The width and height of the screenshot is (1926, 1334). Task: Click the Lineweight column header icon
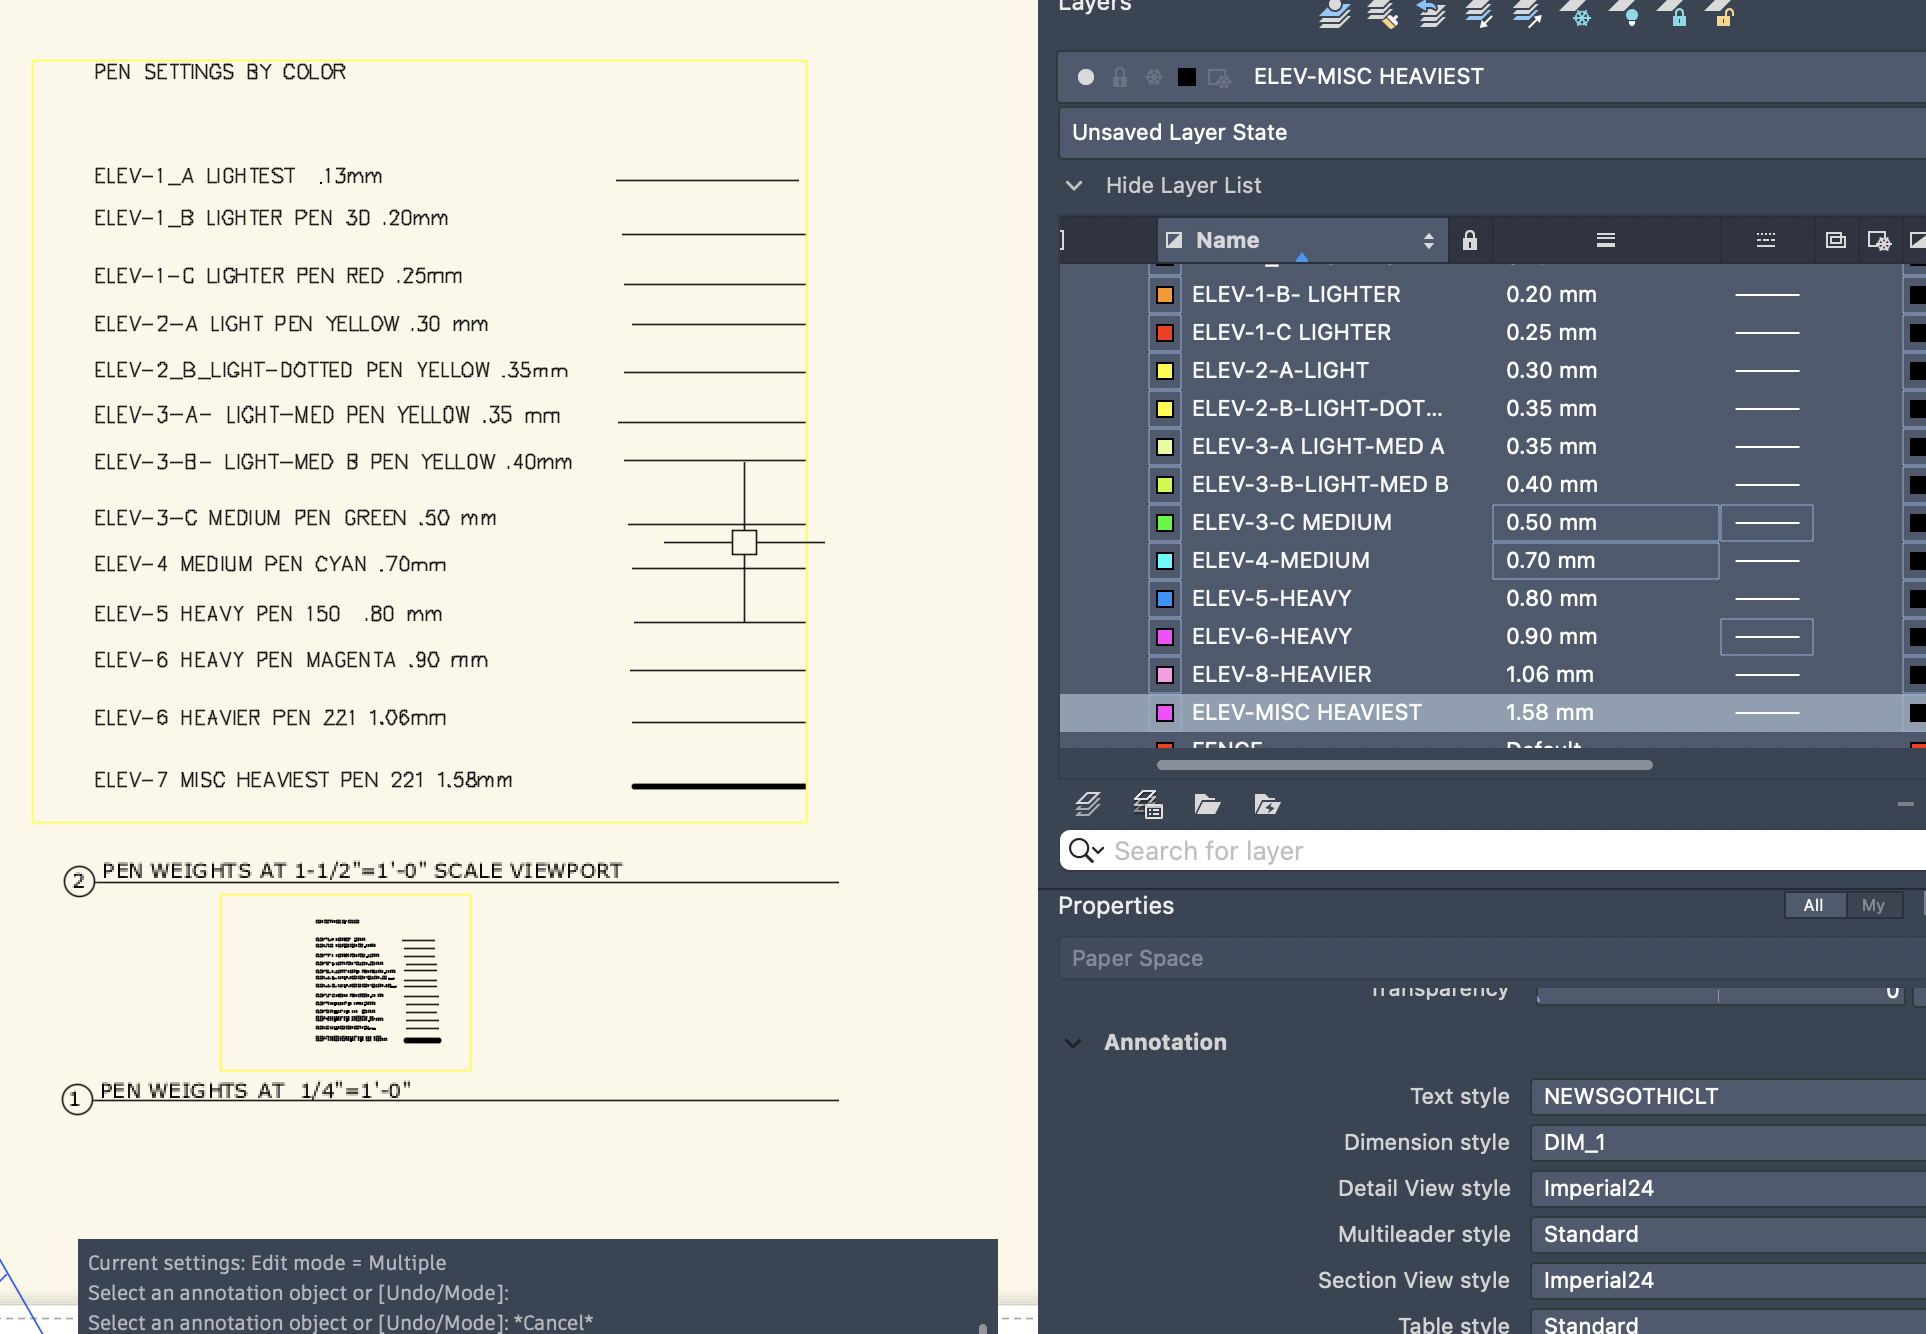coord(1606,240)
